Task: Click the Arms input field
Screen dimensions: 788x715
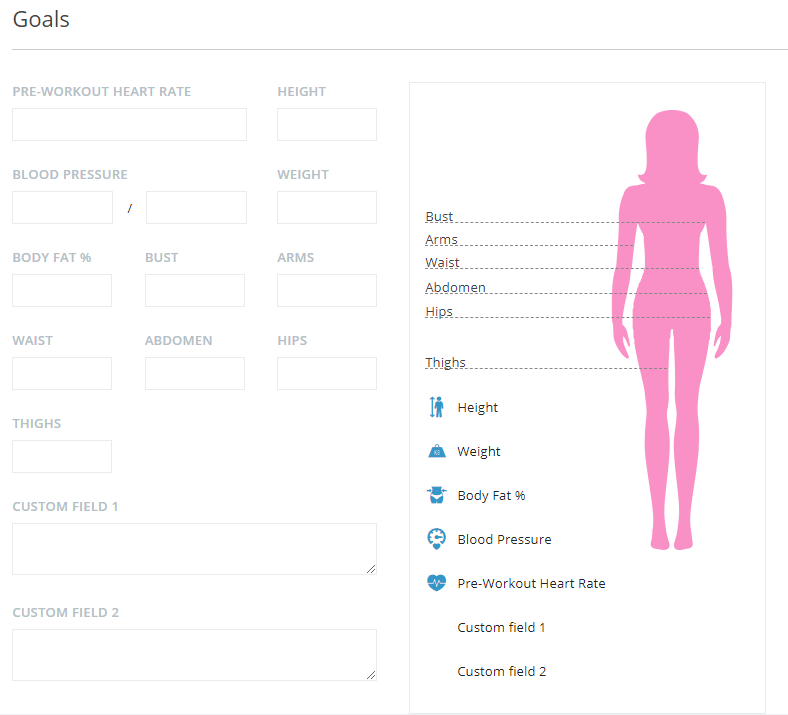Action: (x=327, y=290)
